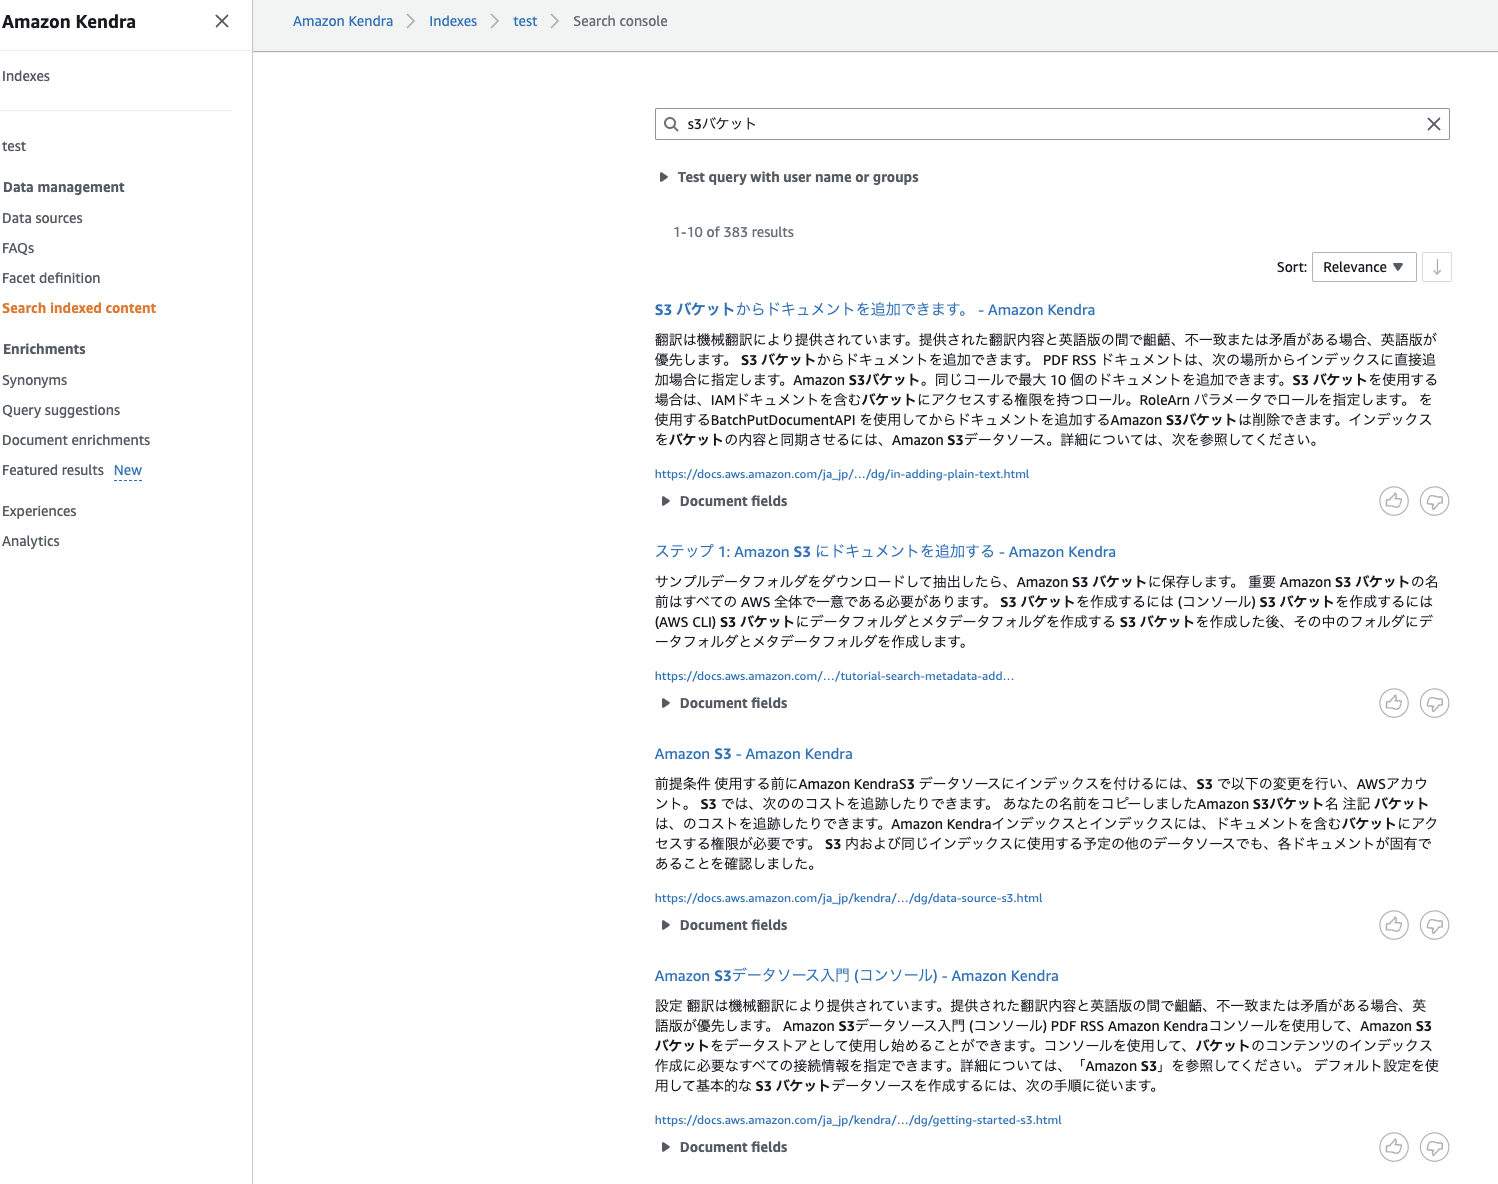
Task: Toggle thumbs down on the Amazon S3 result
Action: (1434, 925)
